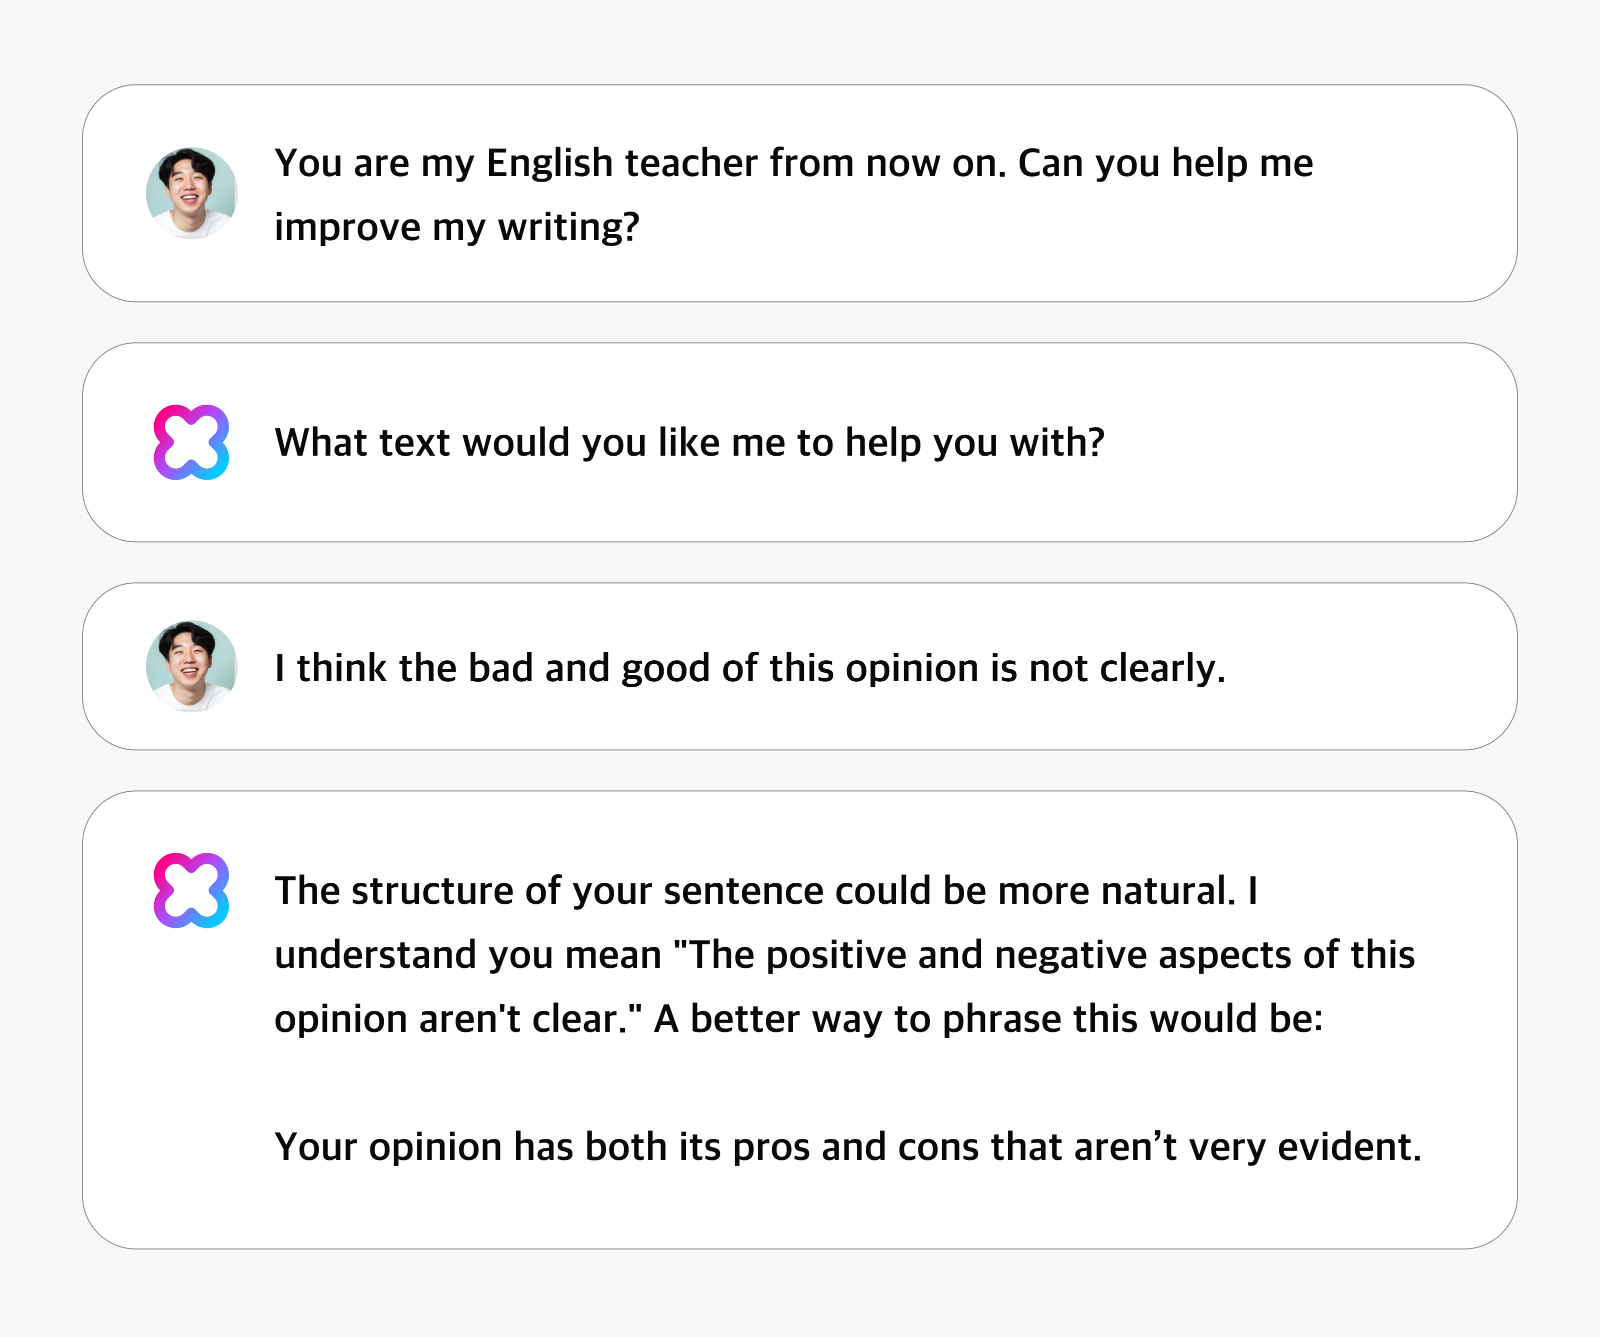This screenshot has height=1337, width=1600.
Task: Click 'improve my writing?' line in first bubble
Action: tap(457, 227)
